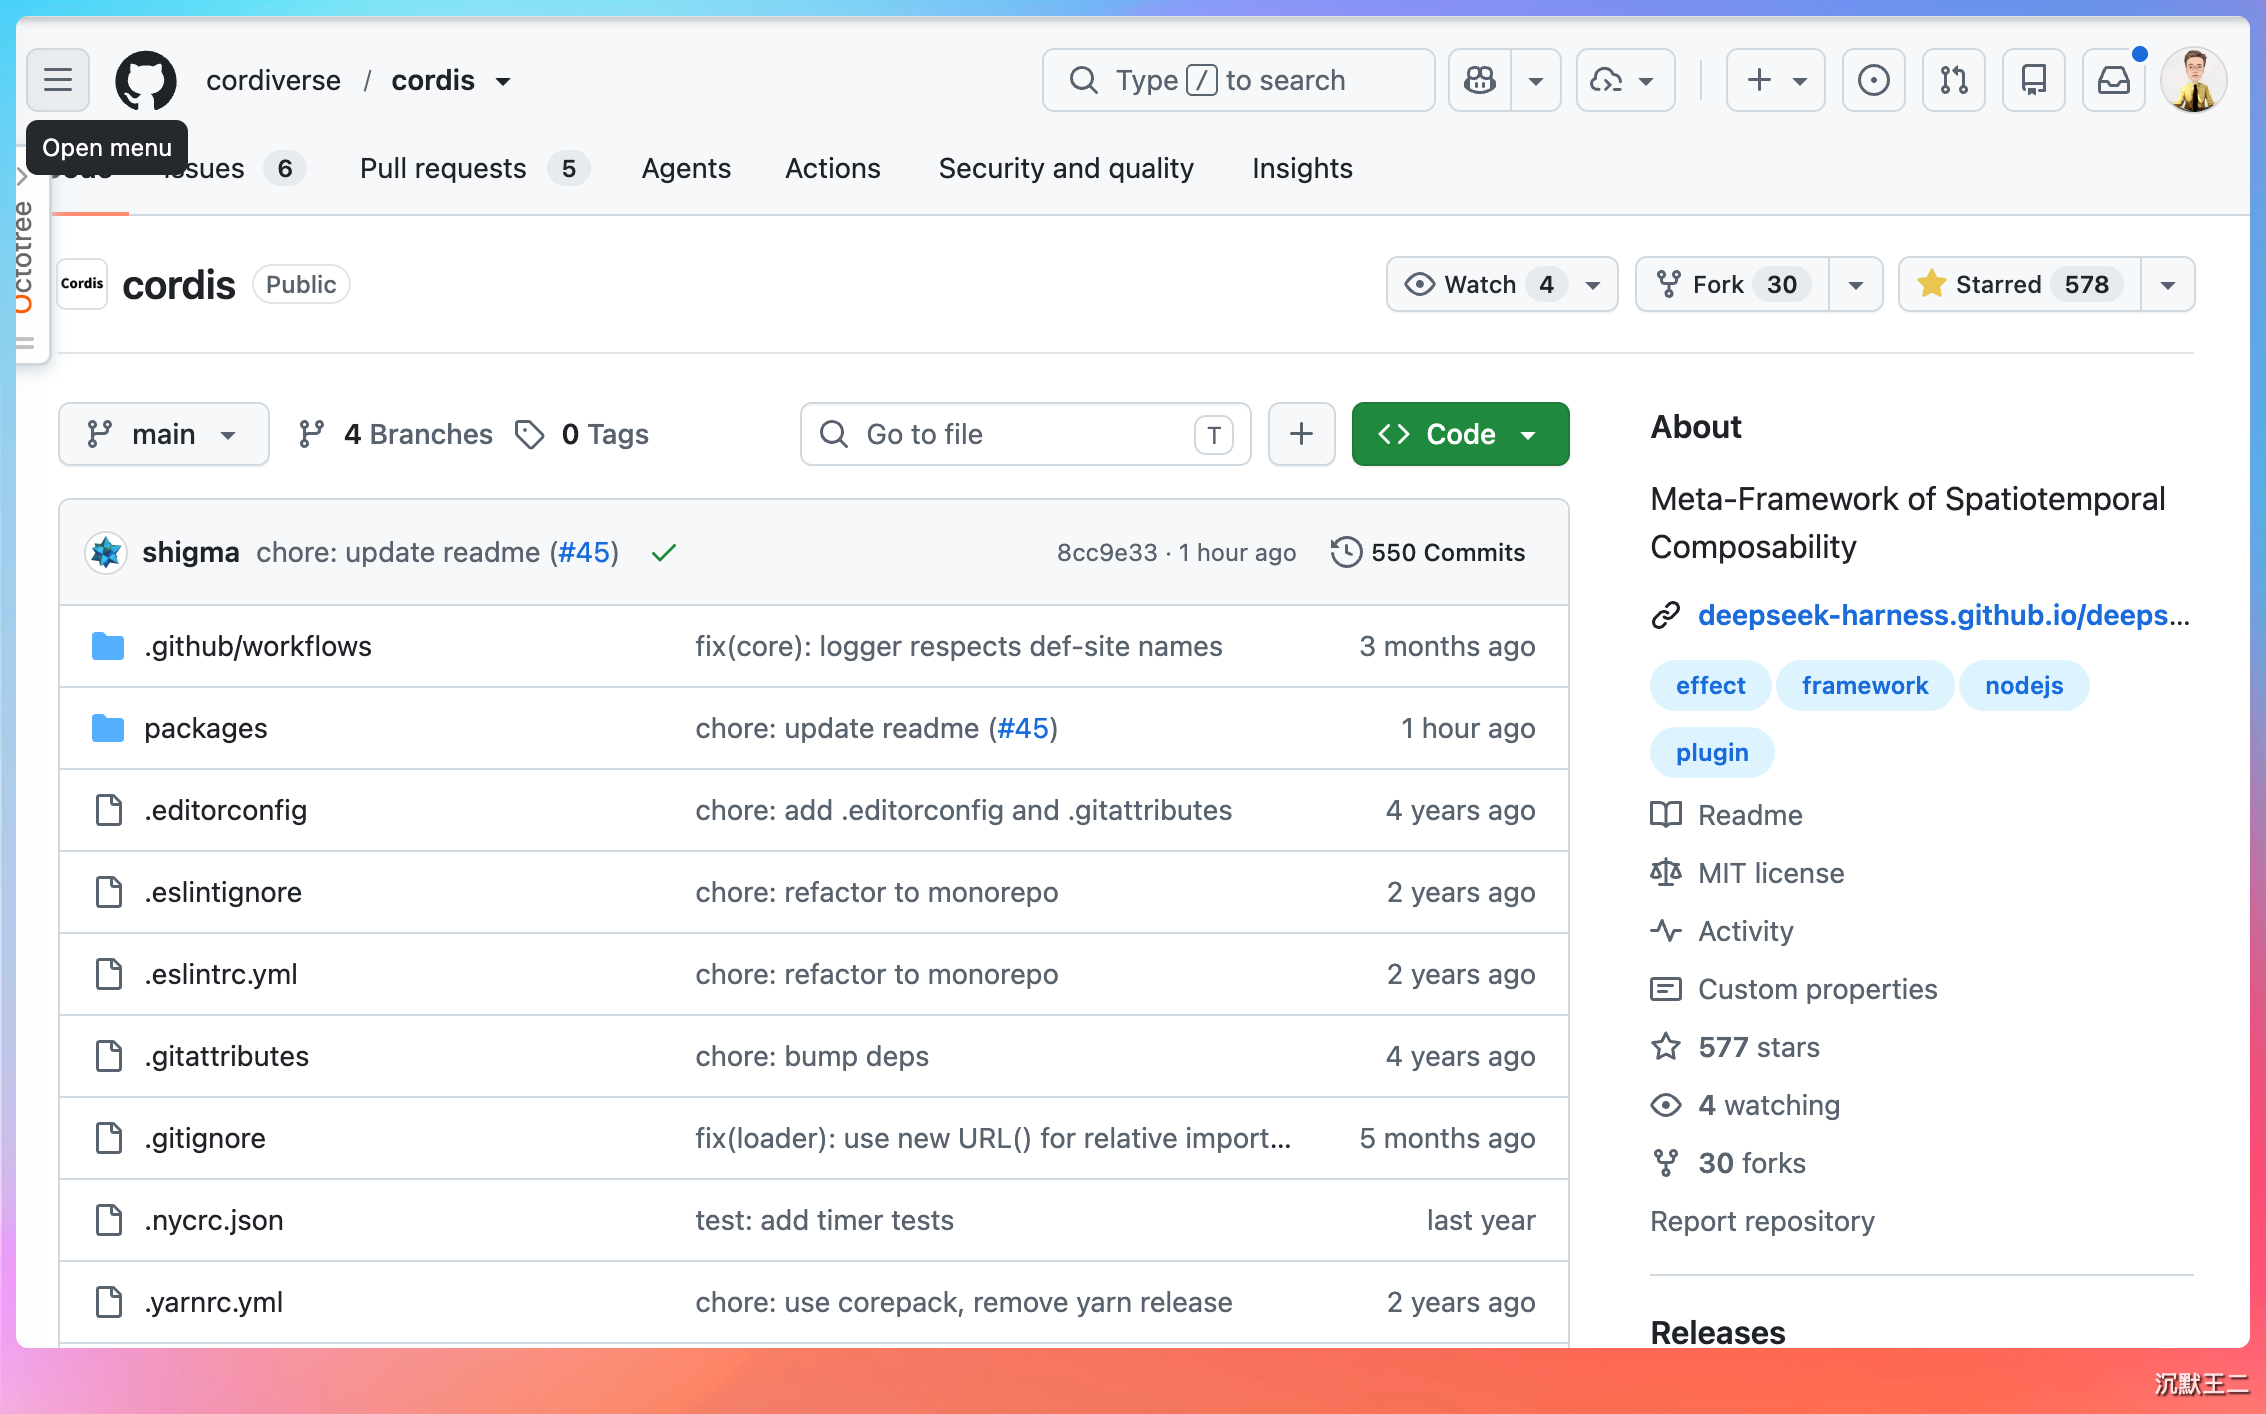Add a file with the plus button

1301,434
